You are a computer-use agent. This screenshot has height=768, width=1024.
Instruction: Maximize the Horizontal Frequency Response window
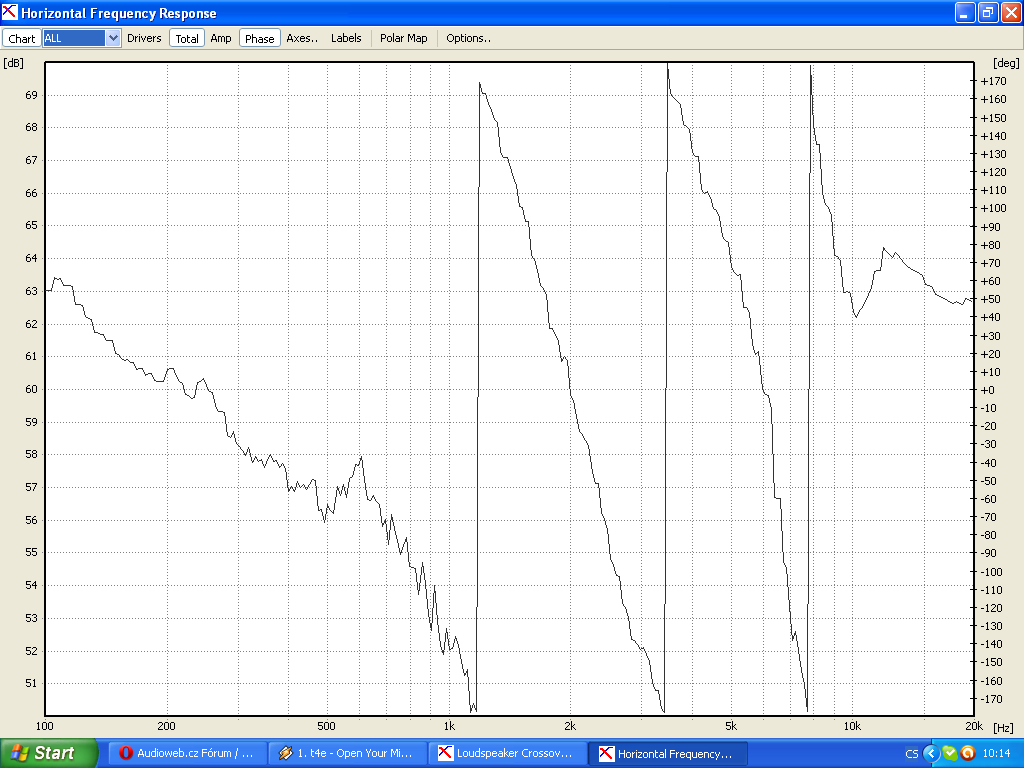pyautogui.click(x=987, y=12)
